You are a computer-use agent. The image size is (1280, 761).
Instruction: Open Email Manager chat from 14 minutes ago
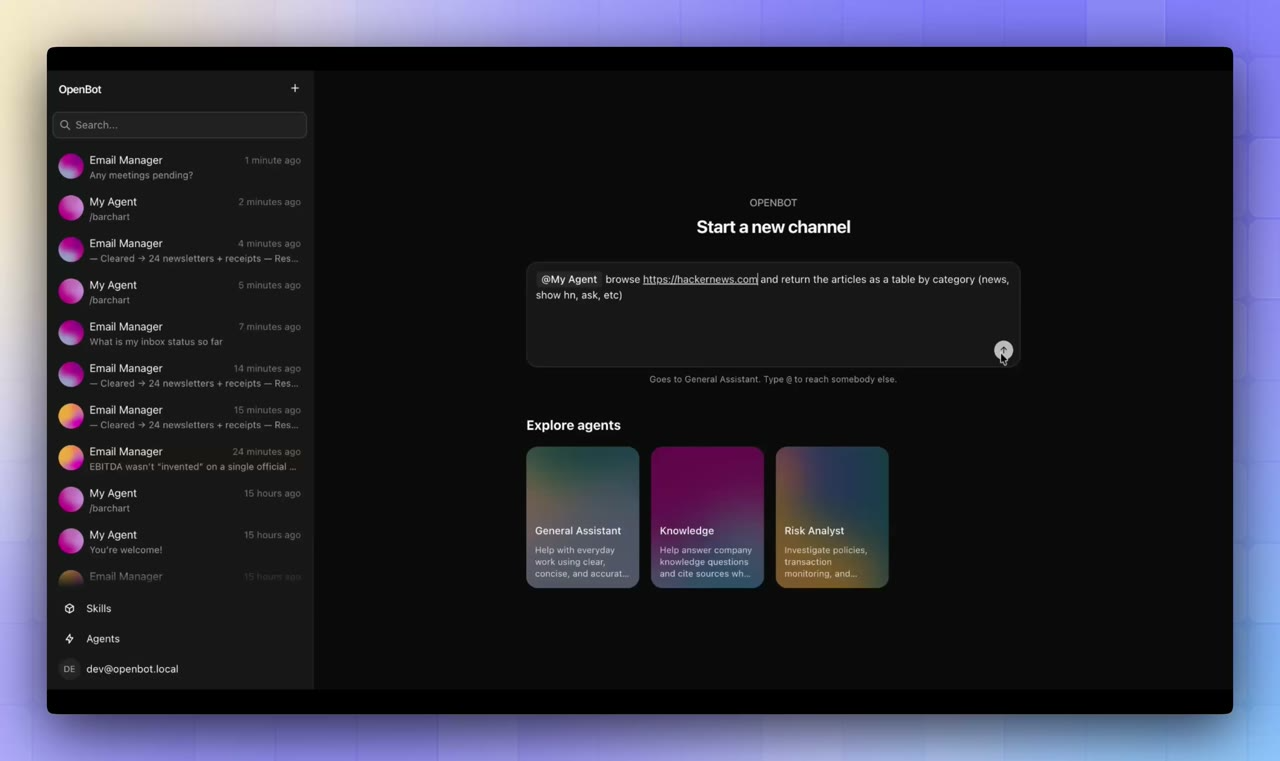click(180, 375)
